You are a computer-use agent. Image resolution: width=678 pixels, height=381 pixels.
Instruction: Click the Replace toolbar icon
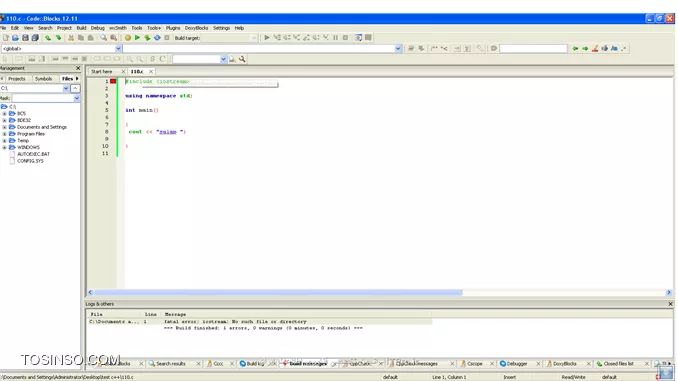click(x=114, y=38)
